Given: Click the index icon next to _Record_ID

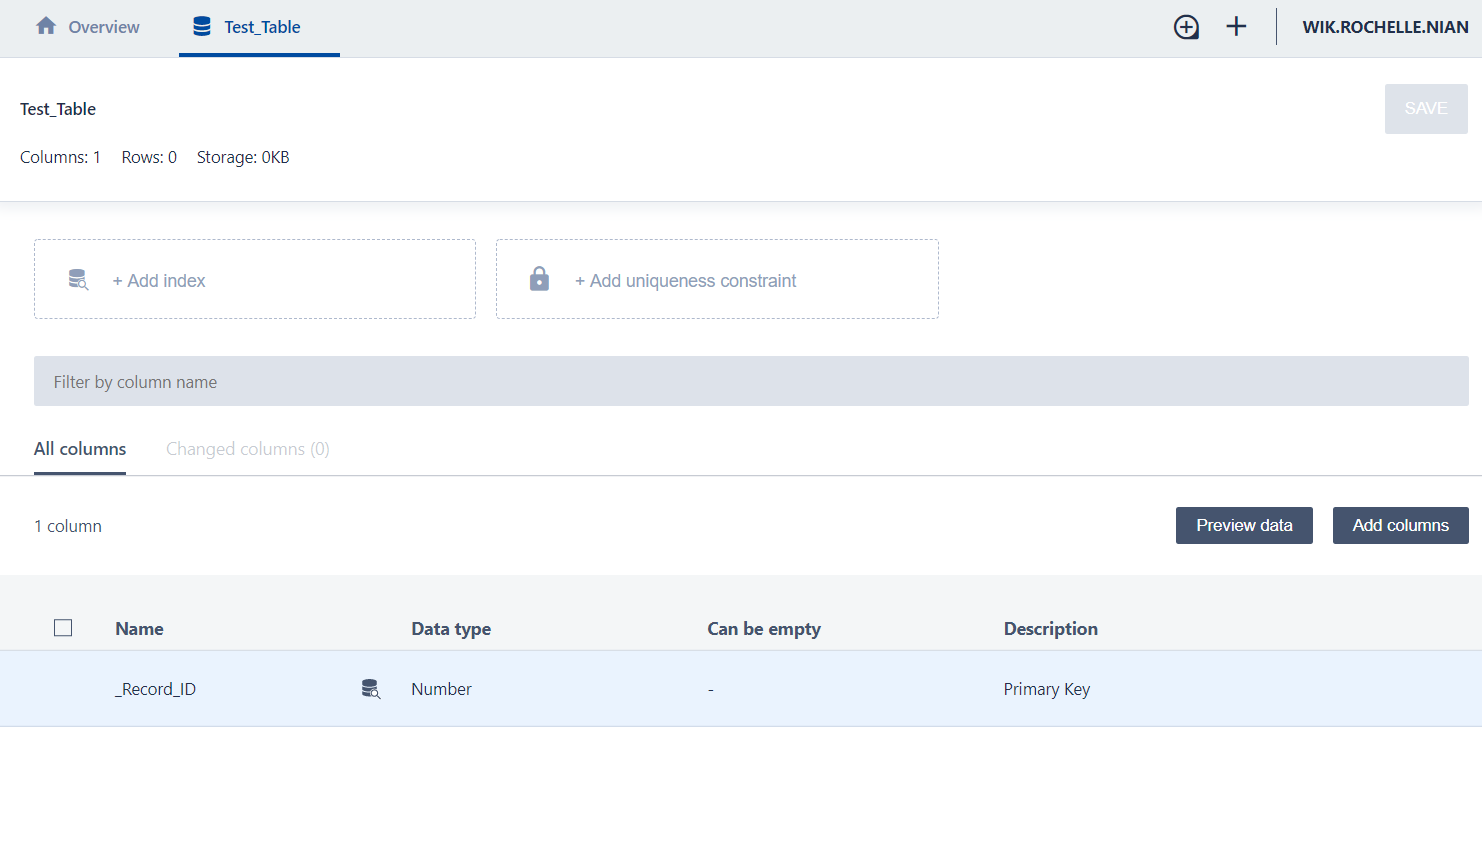Looking at the screenshot, I should pyautogui.click(x=370, y=689).
